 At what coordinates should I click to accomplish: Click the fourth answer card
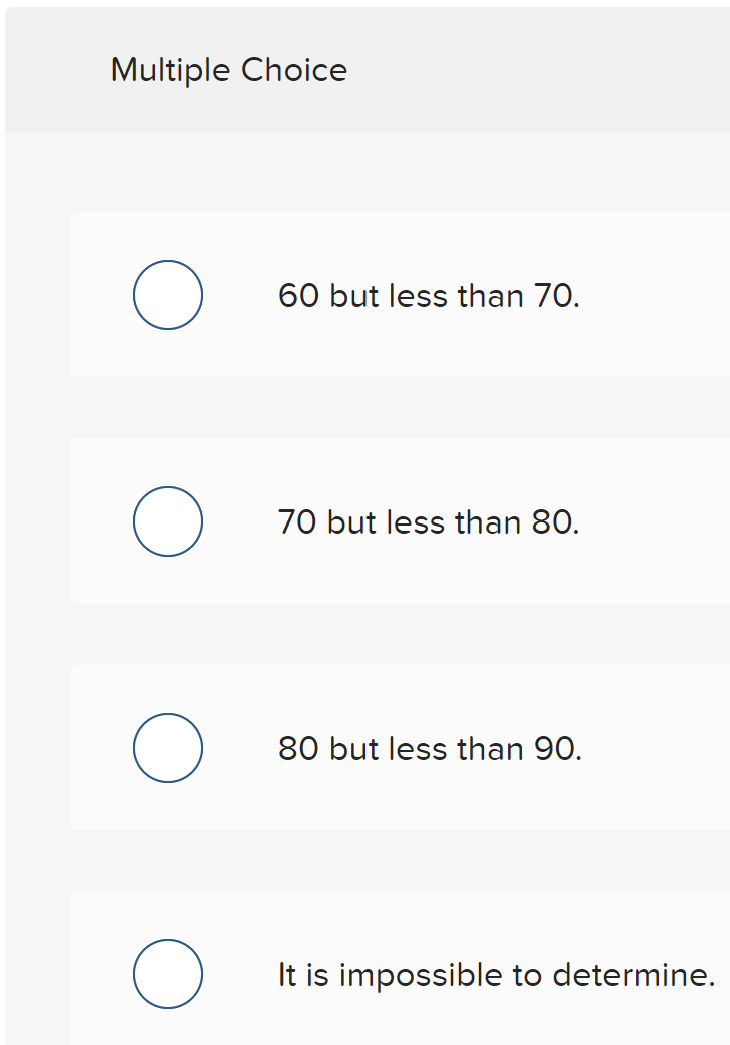pyautogui.click(x=400, y=968)
